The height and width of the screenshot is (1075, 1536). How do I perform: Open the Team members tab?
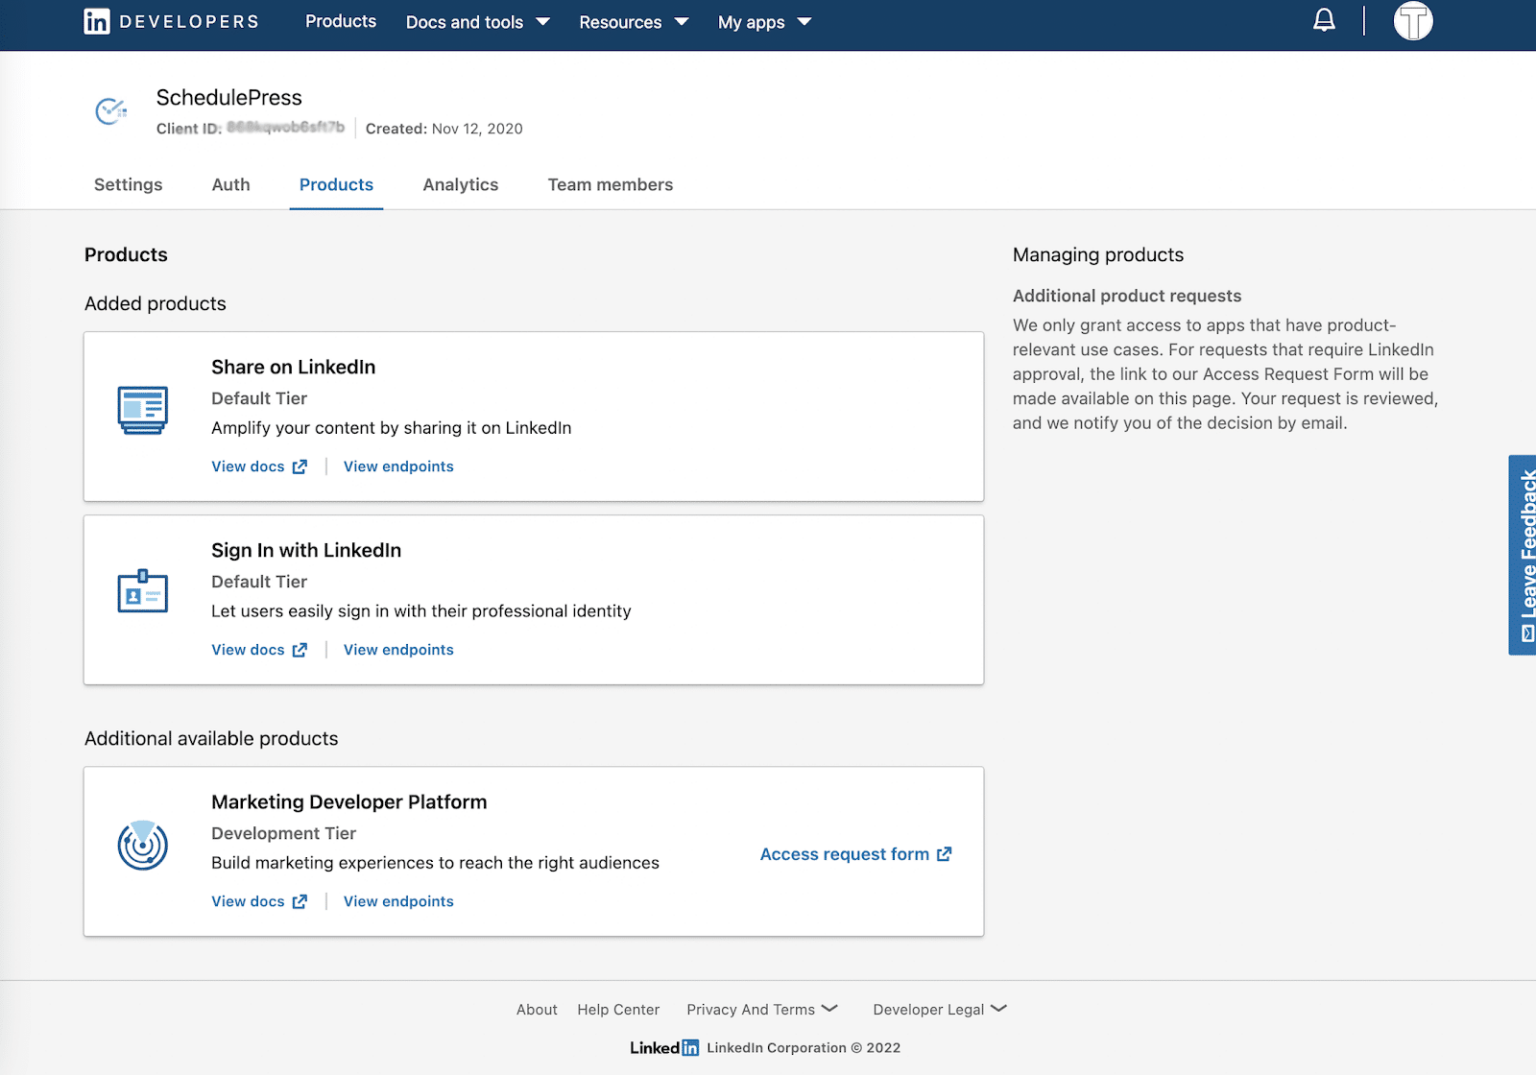point(610,184)
